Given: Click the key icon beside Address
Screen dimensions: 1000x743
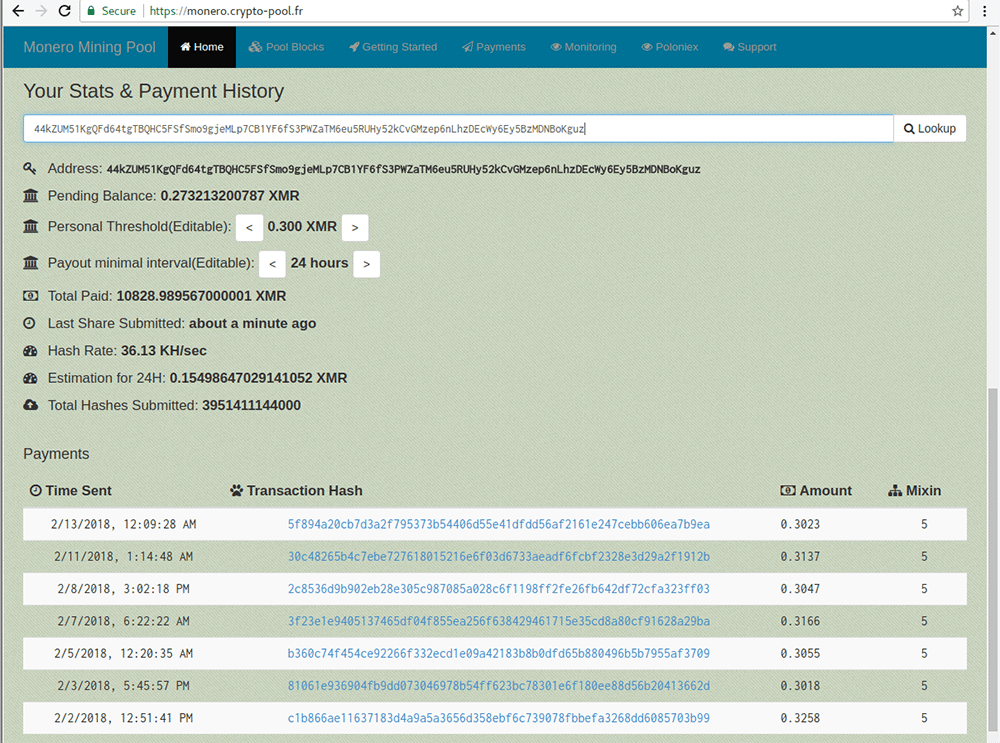Looking at the screenshot, I should pos(30,169).
